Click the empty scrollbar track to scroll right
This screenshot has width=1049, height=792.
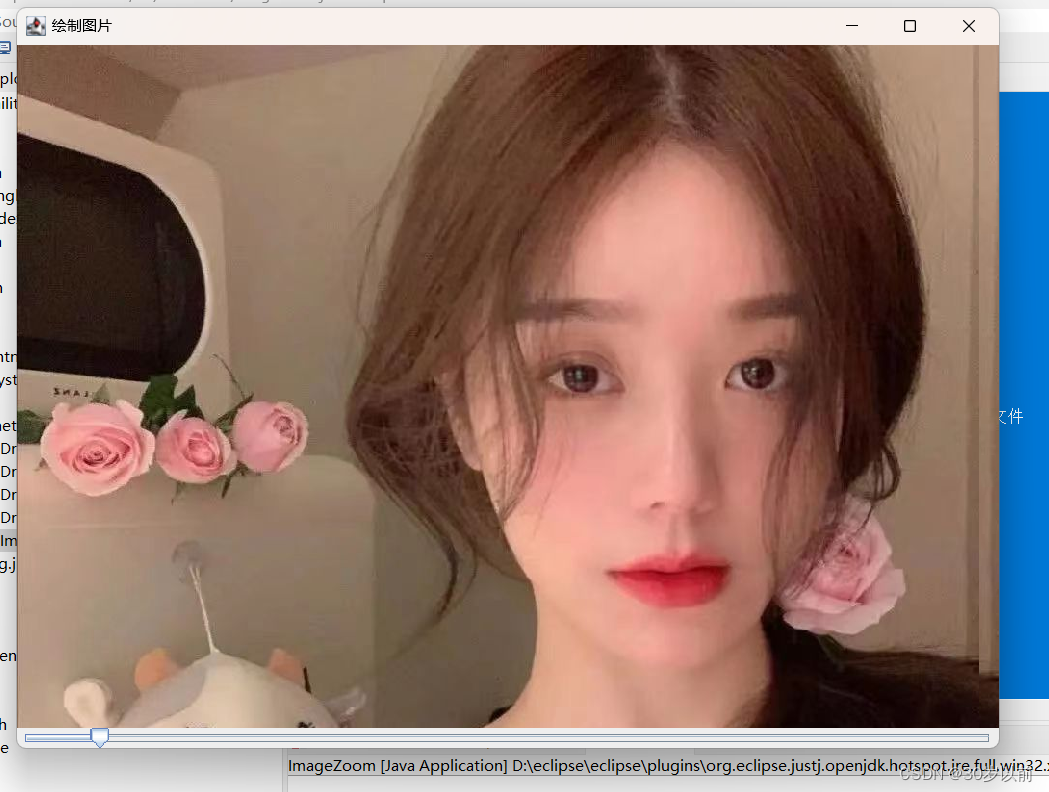(x=550, y=738)
